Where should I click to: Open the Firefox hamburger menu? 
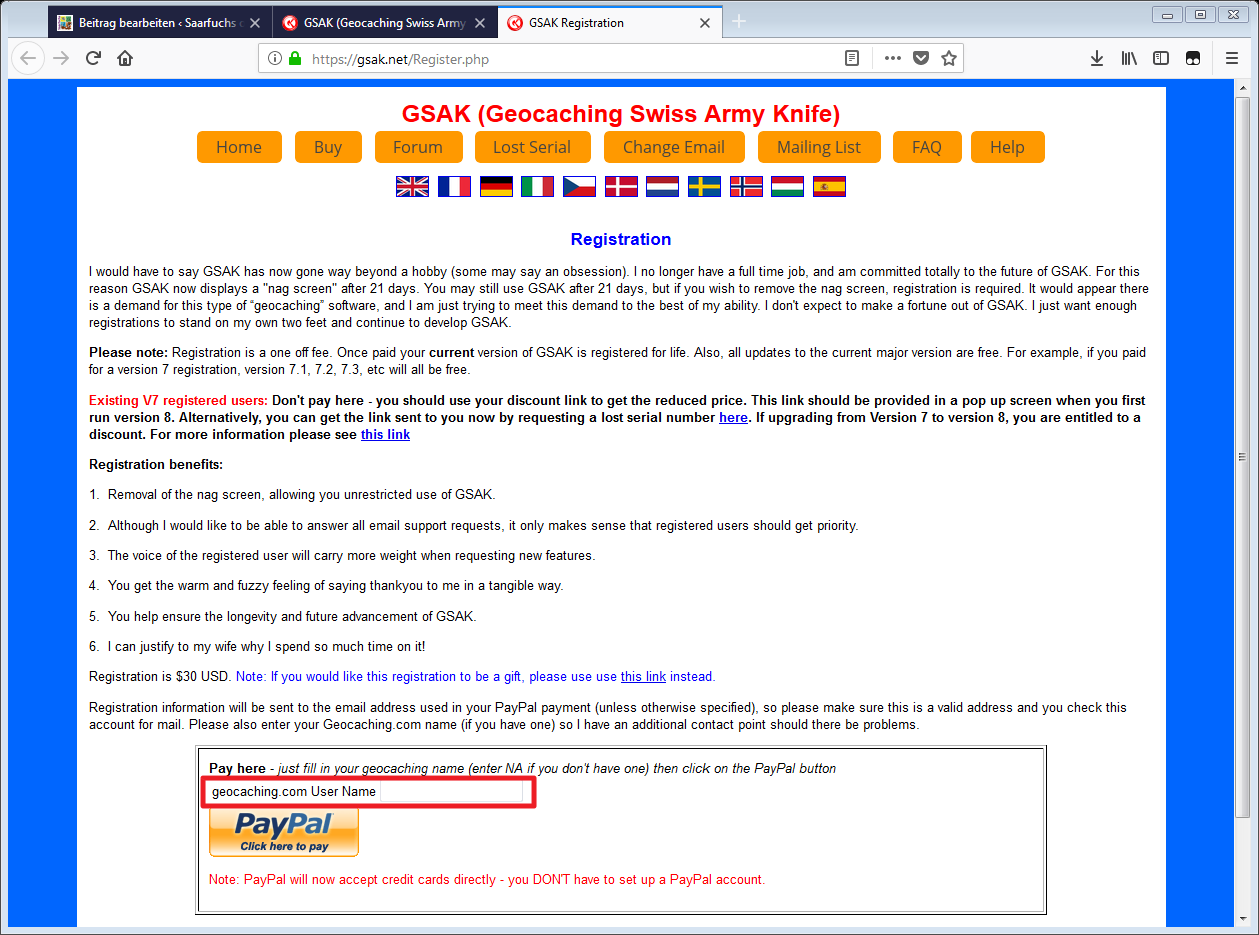(x=1232, y=58)
